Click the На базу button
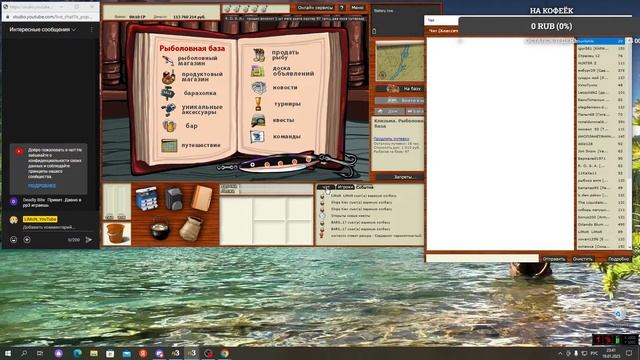 (x=400, y=89)
